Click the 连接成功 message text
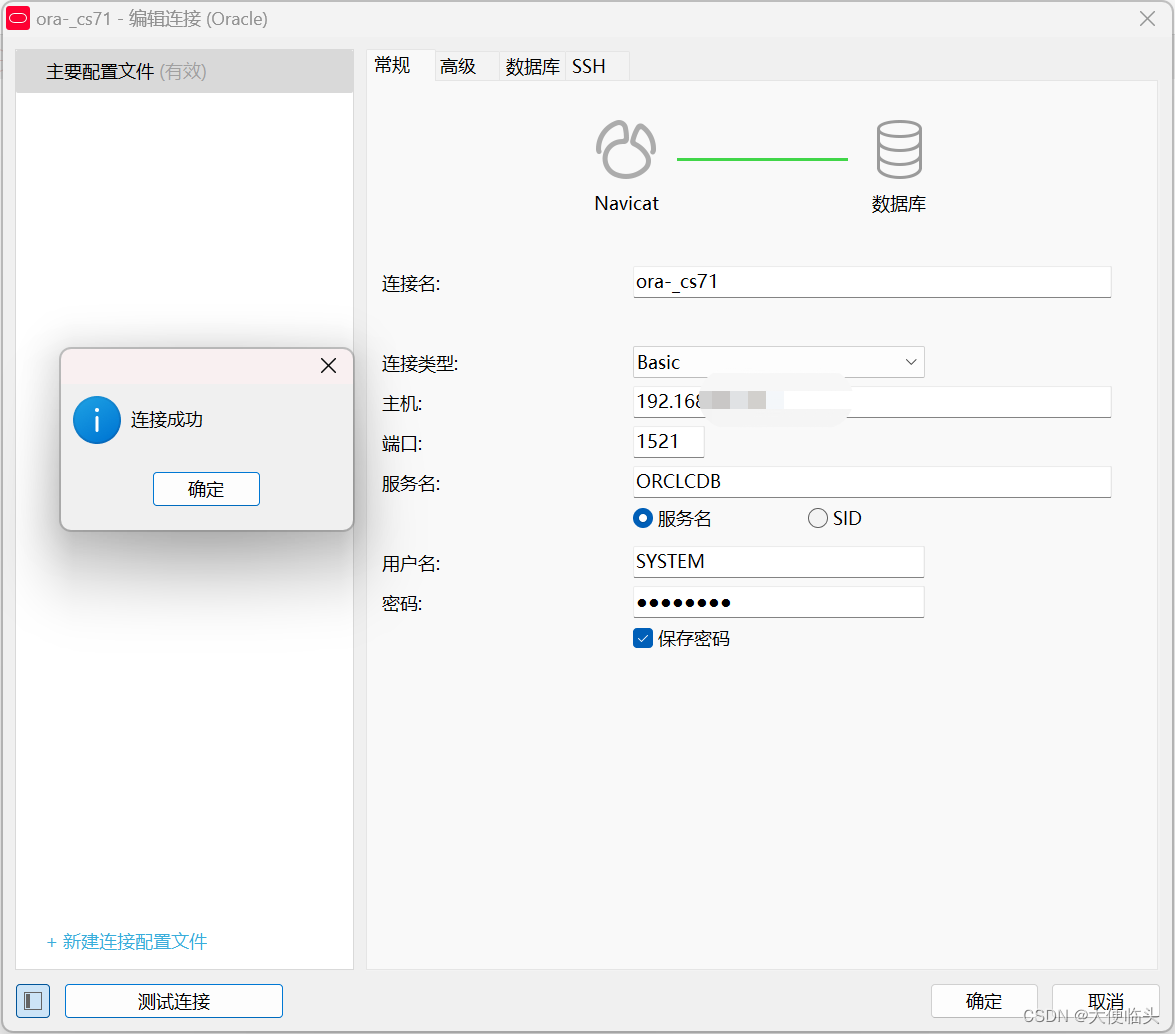The width and height of the screenshot is (1175, 1034). pyautogui.click(x=167, y=420)
